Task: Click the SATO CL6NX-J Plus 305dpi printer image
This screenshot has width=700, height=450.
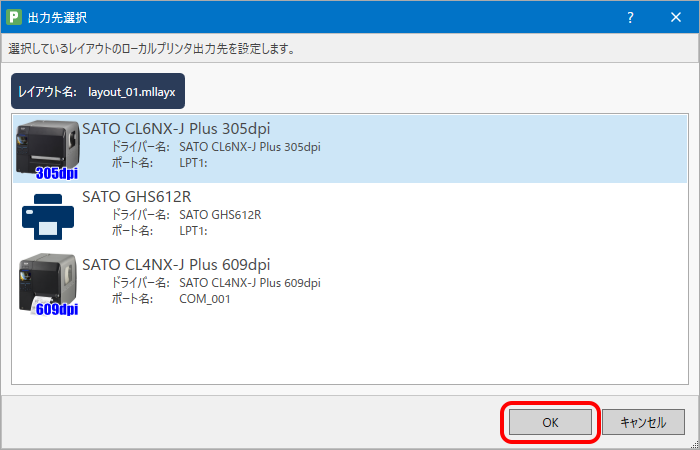Action: pyautogui.click(x=48, y=149)
